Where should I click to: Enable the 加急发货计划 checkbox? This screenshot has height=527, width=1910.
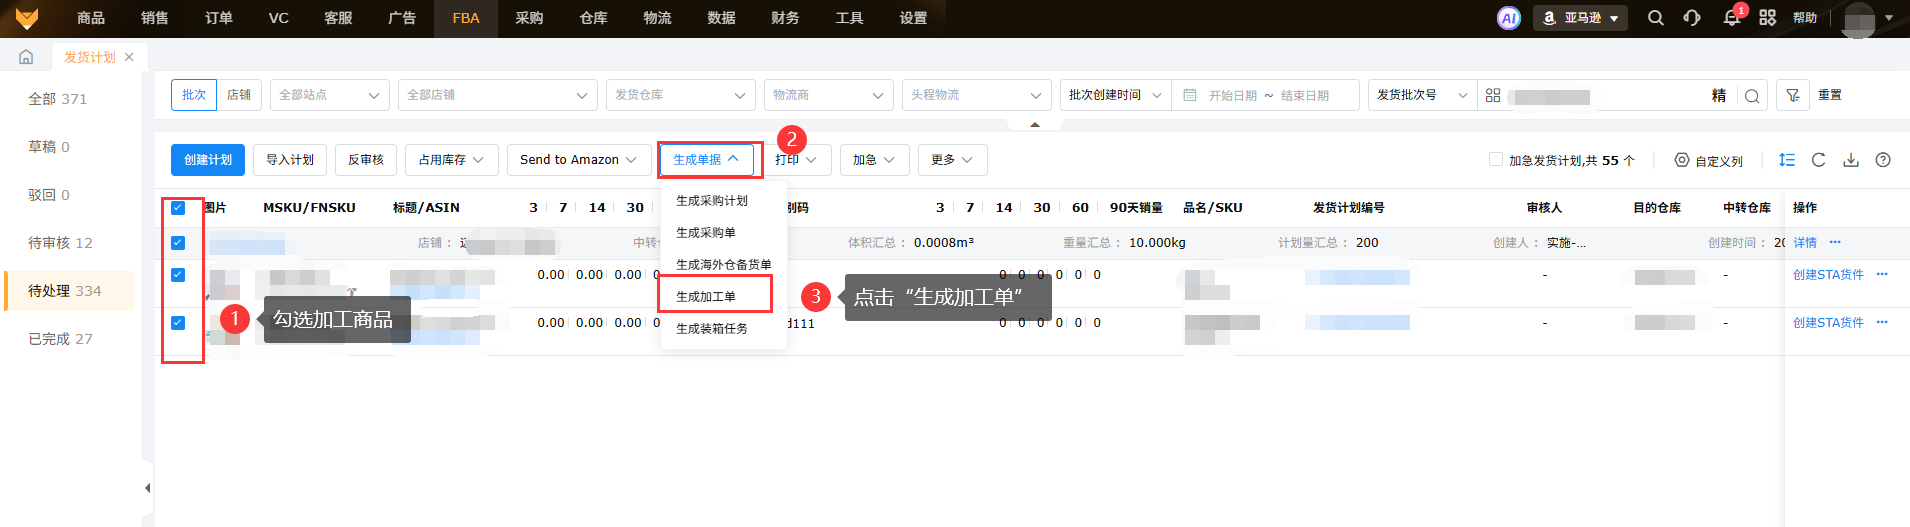click(1496, 159)
